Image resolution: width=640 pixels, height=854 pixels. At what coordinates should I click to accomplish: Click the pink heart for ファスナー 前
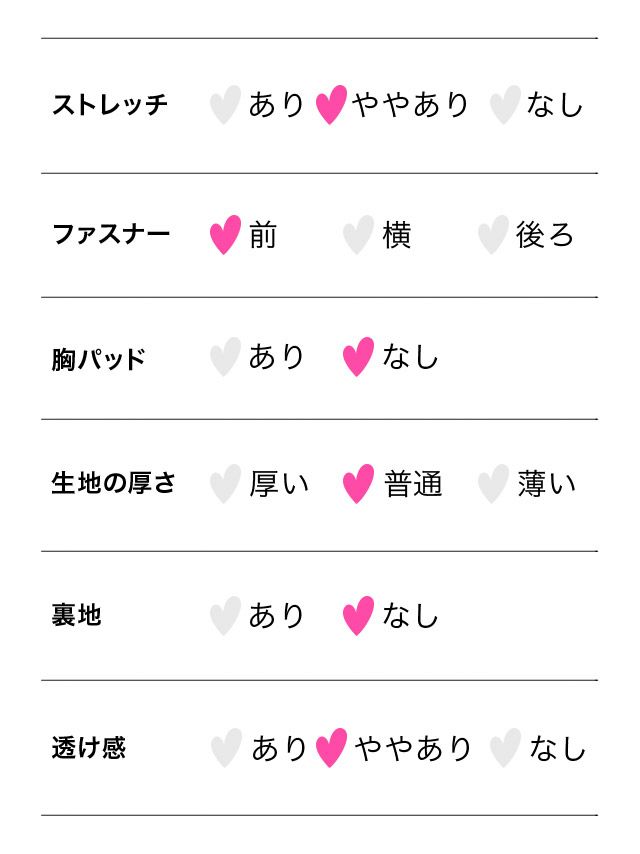tap(226, 235)
